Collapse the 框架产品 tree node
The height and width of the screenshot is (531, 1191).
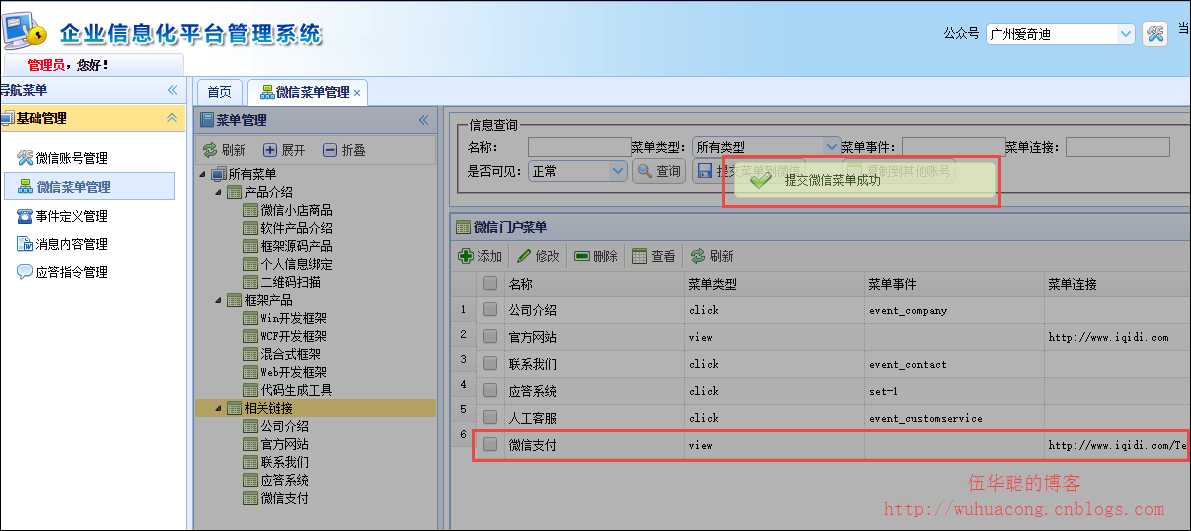click(219, 300)
